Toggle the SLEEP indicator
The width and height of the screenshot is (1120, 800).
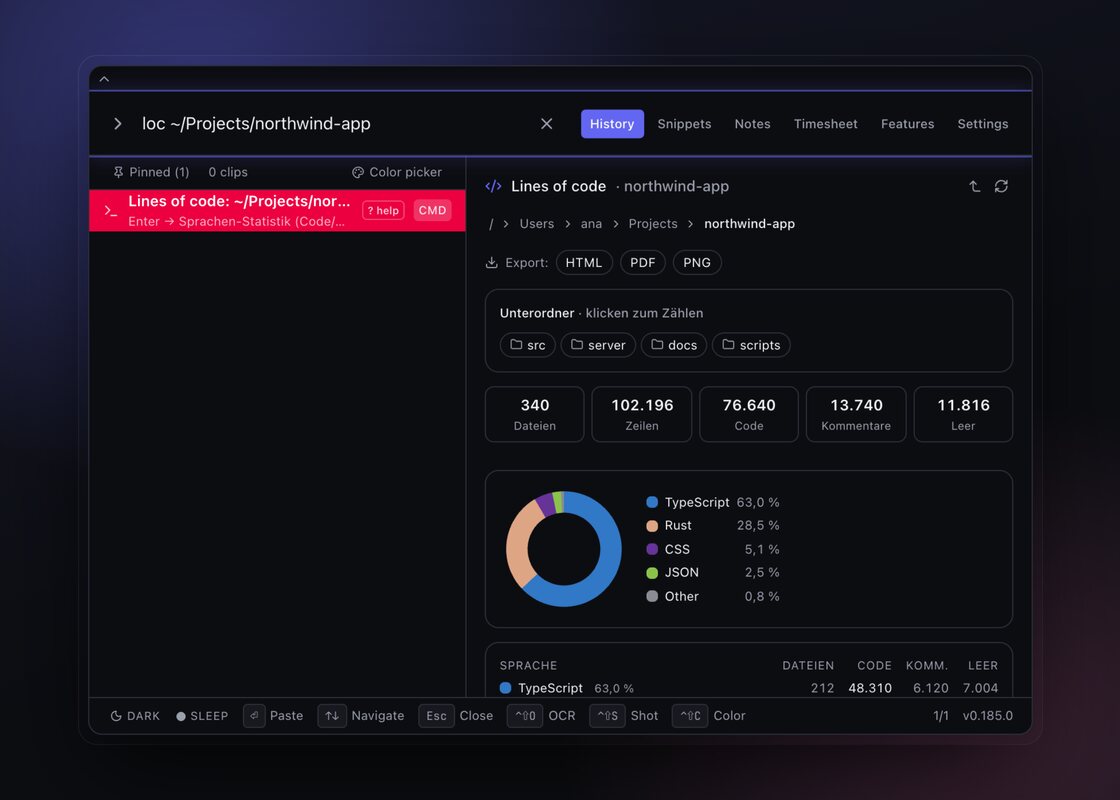(x=202, y=716)
